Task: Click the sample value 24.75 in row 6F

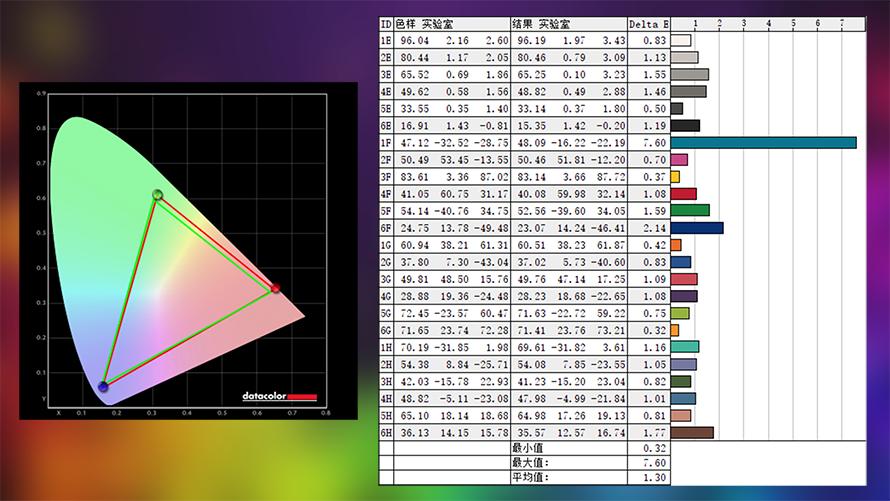Action: click(x=414, y=228)
